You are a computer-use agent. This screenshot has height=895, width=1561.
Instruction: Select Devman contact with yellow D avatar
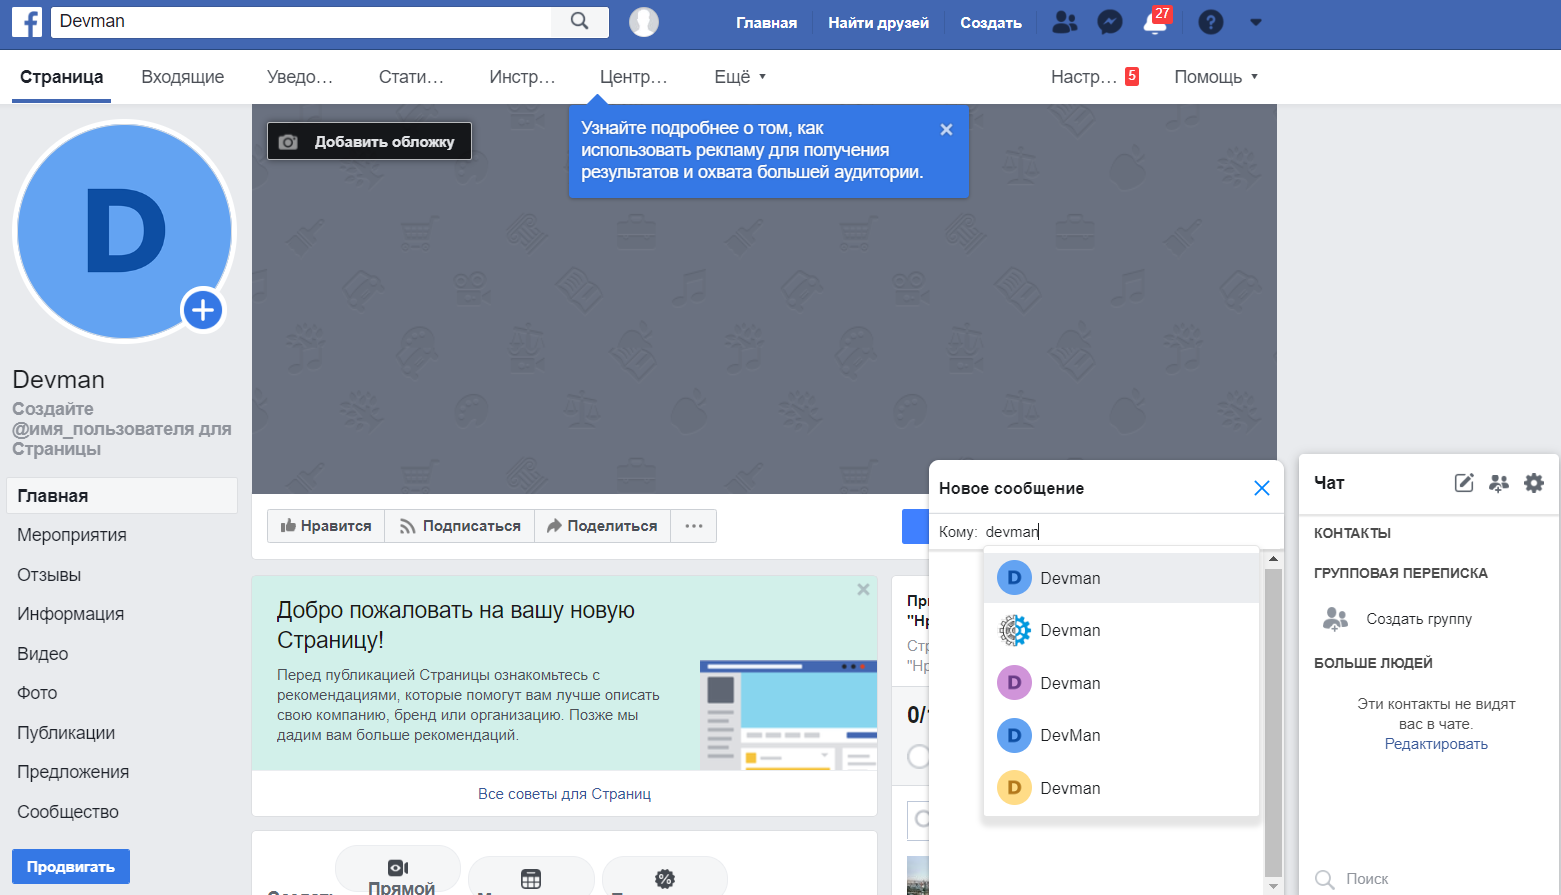1121,788
